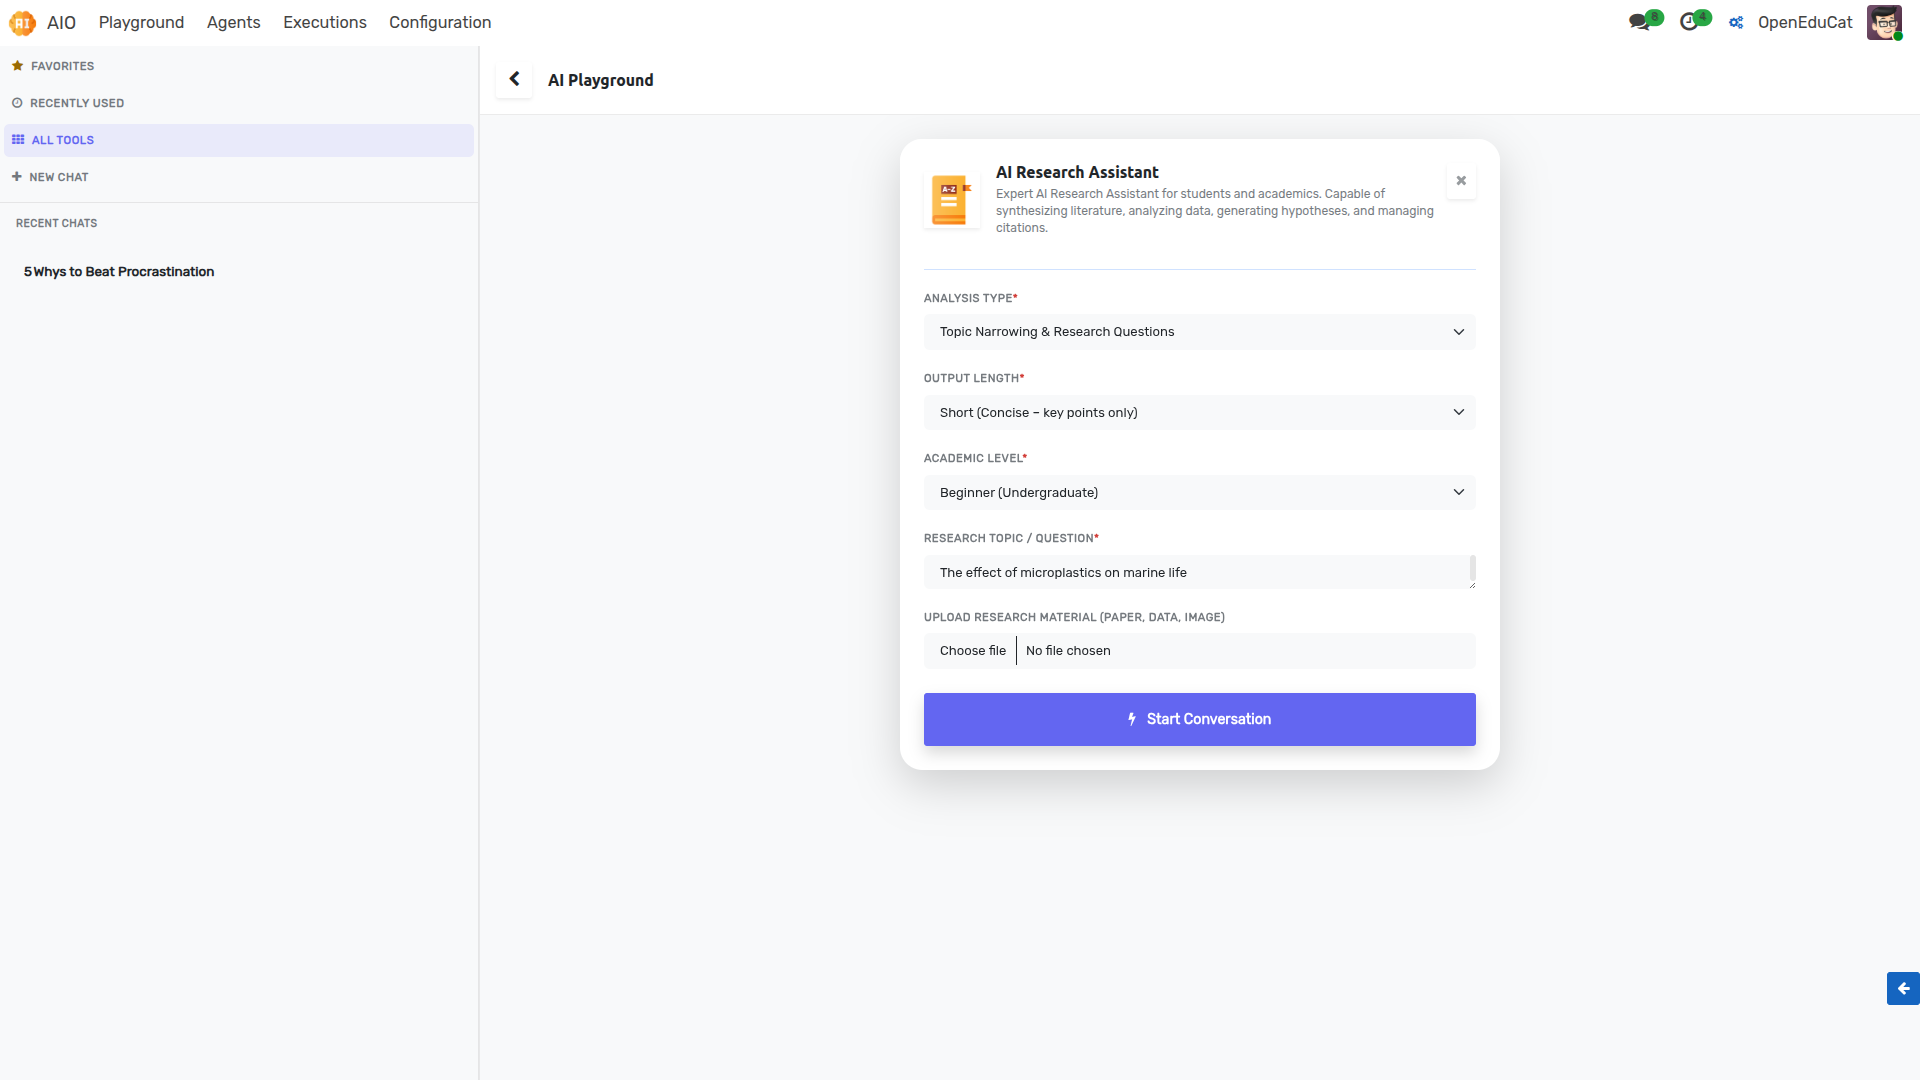The width and height of the screenshot is (1920, 1080).
Task: Select the RECENTLY USED sidebar item
Action: [238, 103]
